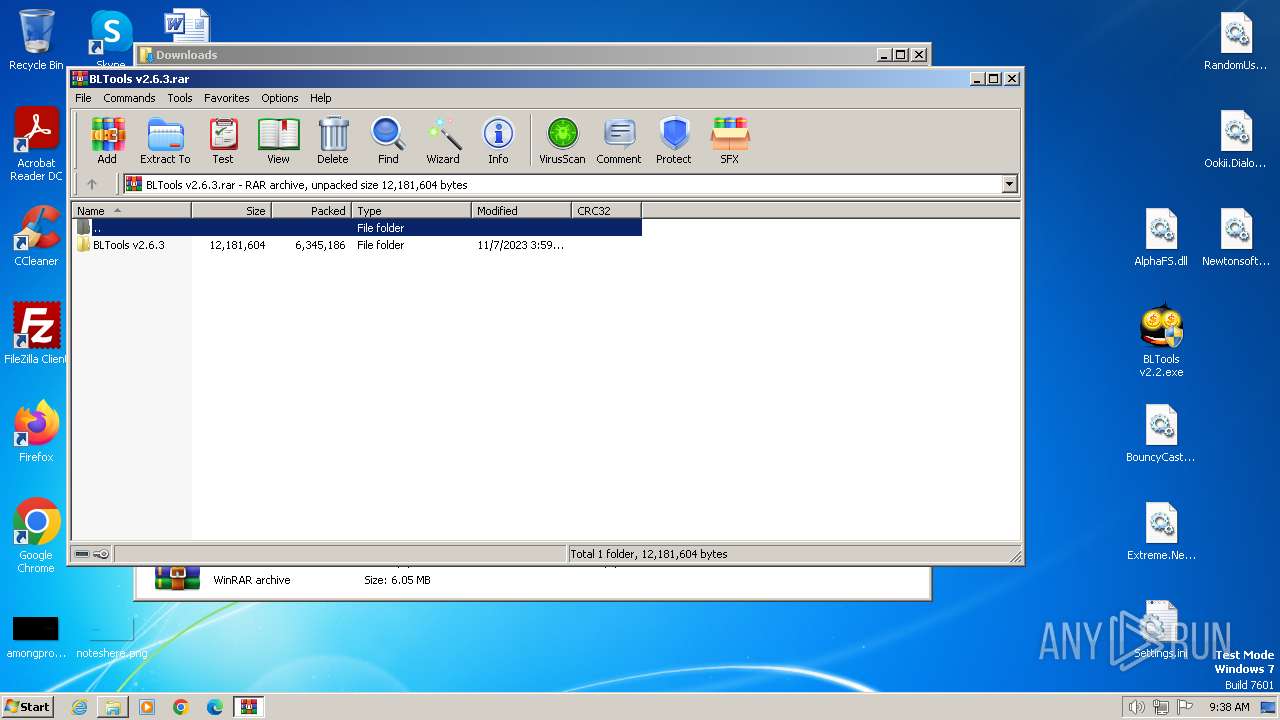This screenshot has height=720, width=1280.
Task: Go up one level with arrow button
Action: pyautogui.click(x=92, y=184)
